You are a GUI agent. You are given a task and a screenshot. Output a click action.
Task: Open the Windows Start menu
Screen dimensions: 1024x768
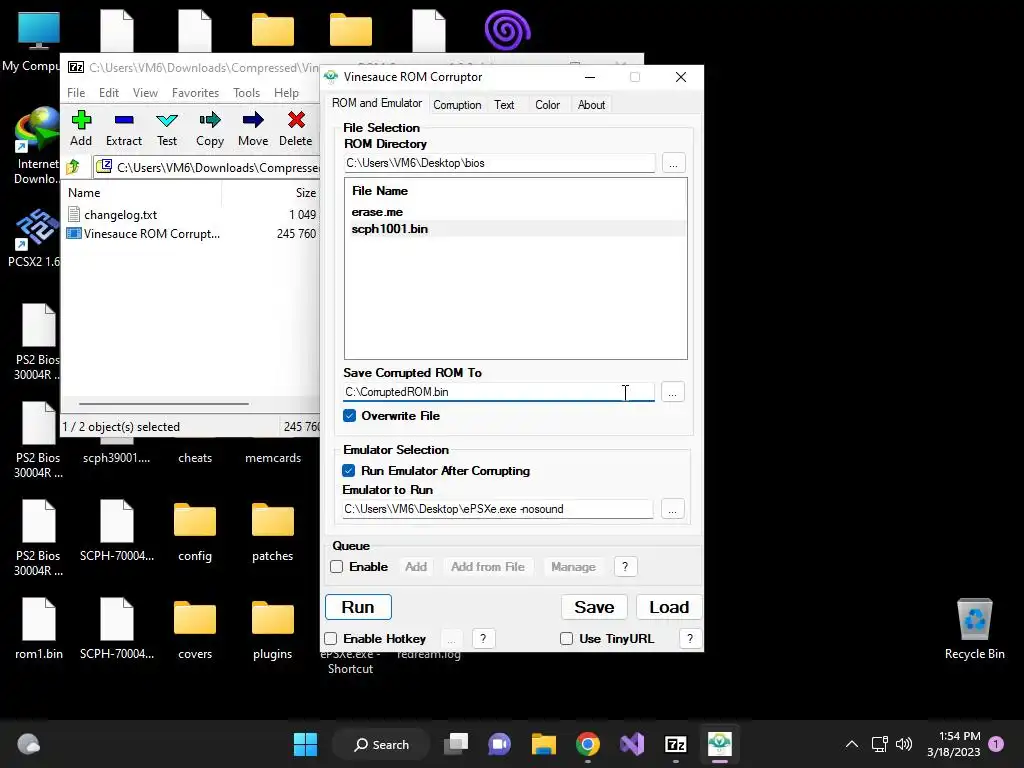(x=305, y=744)
